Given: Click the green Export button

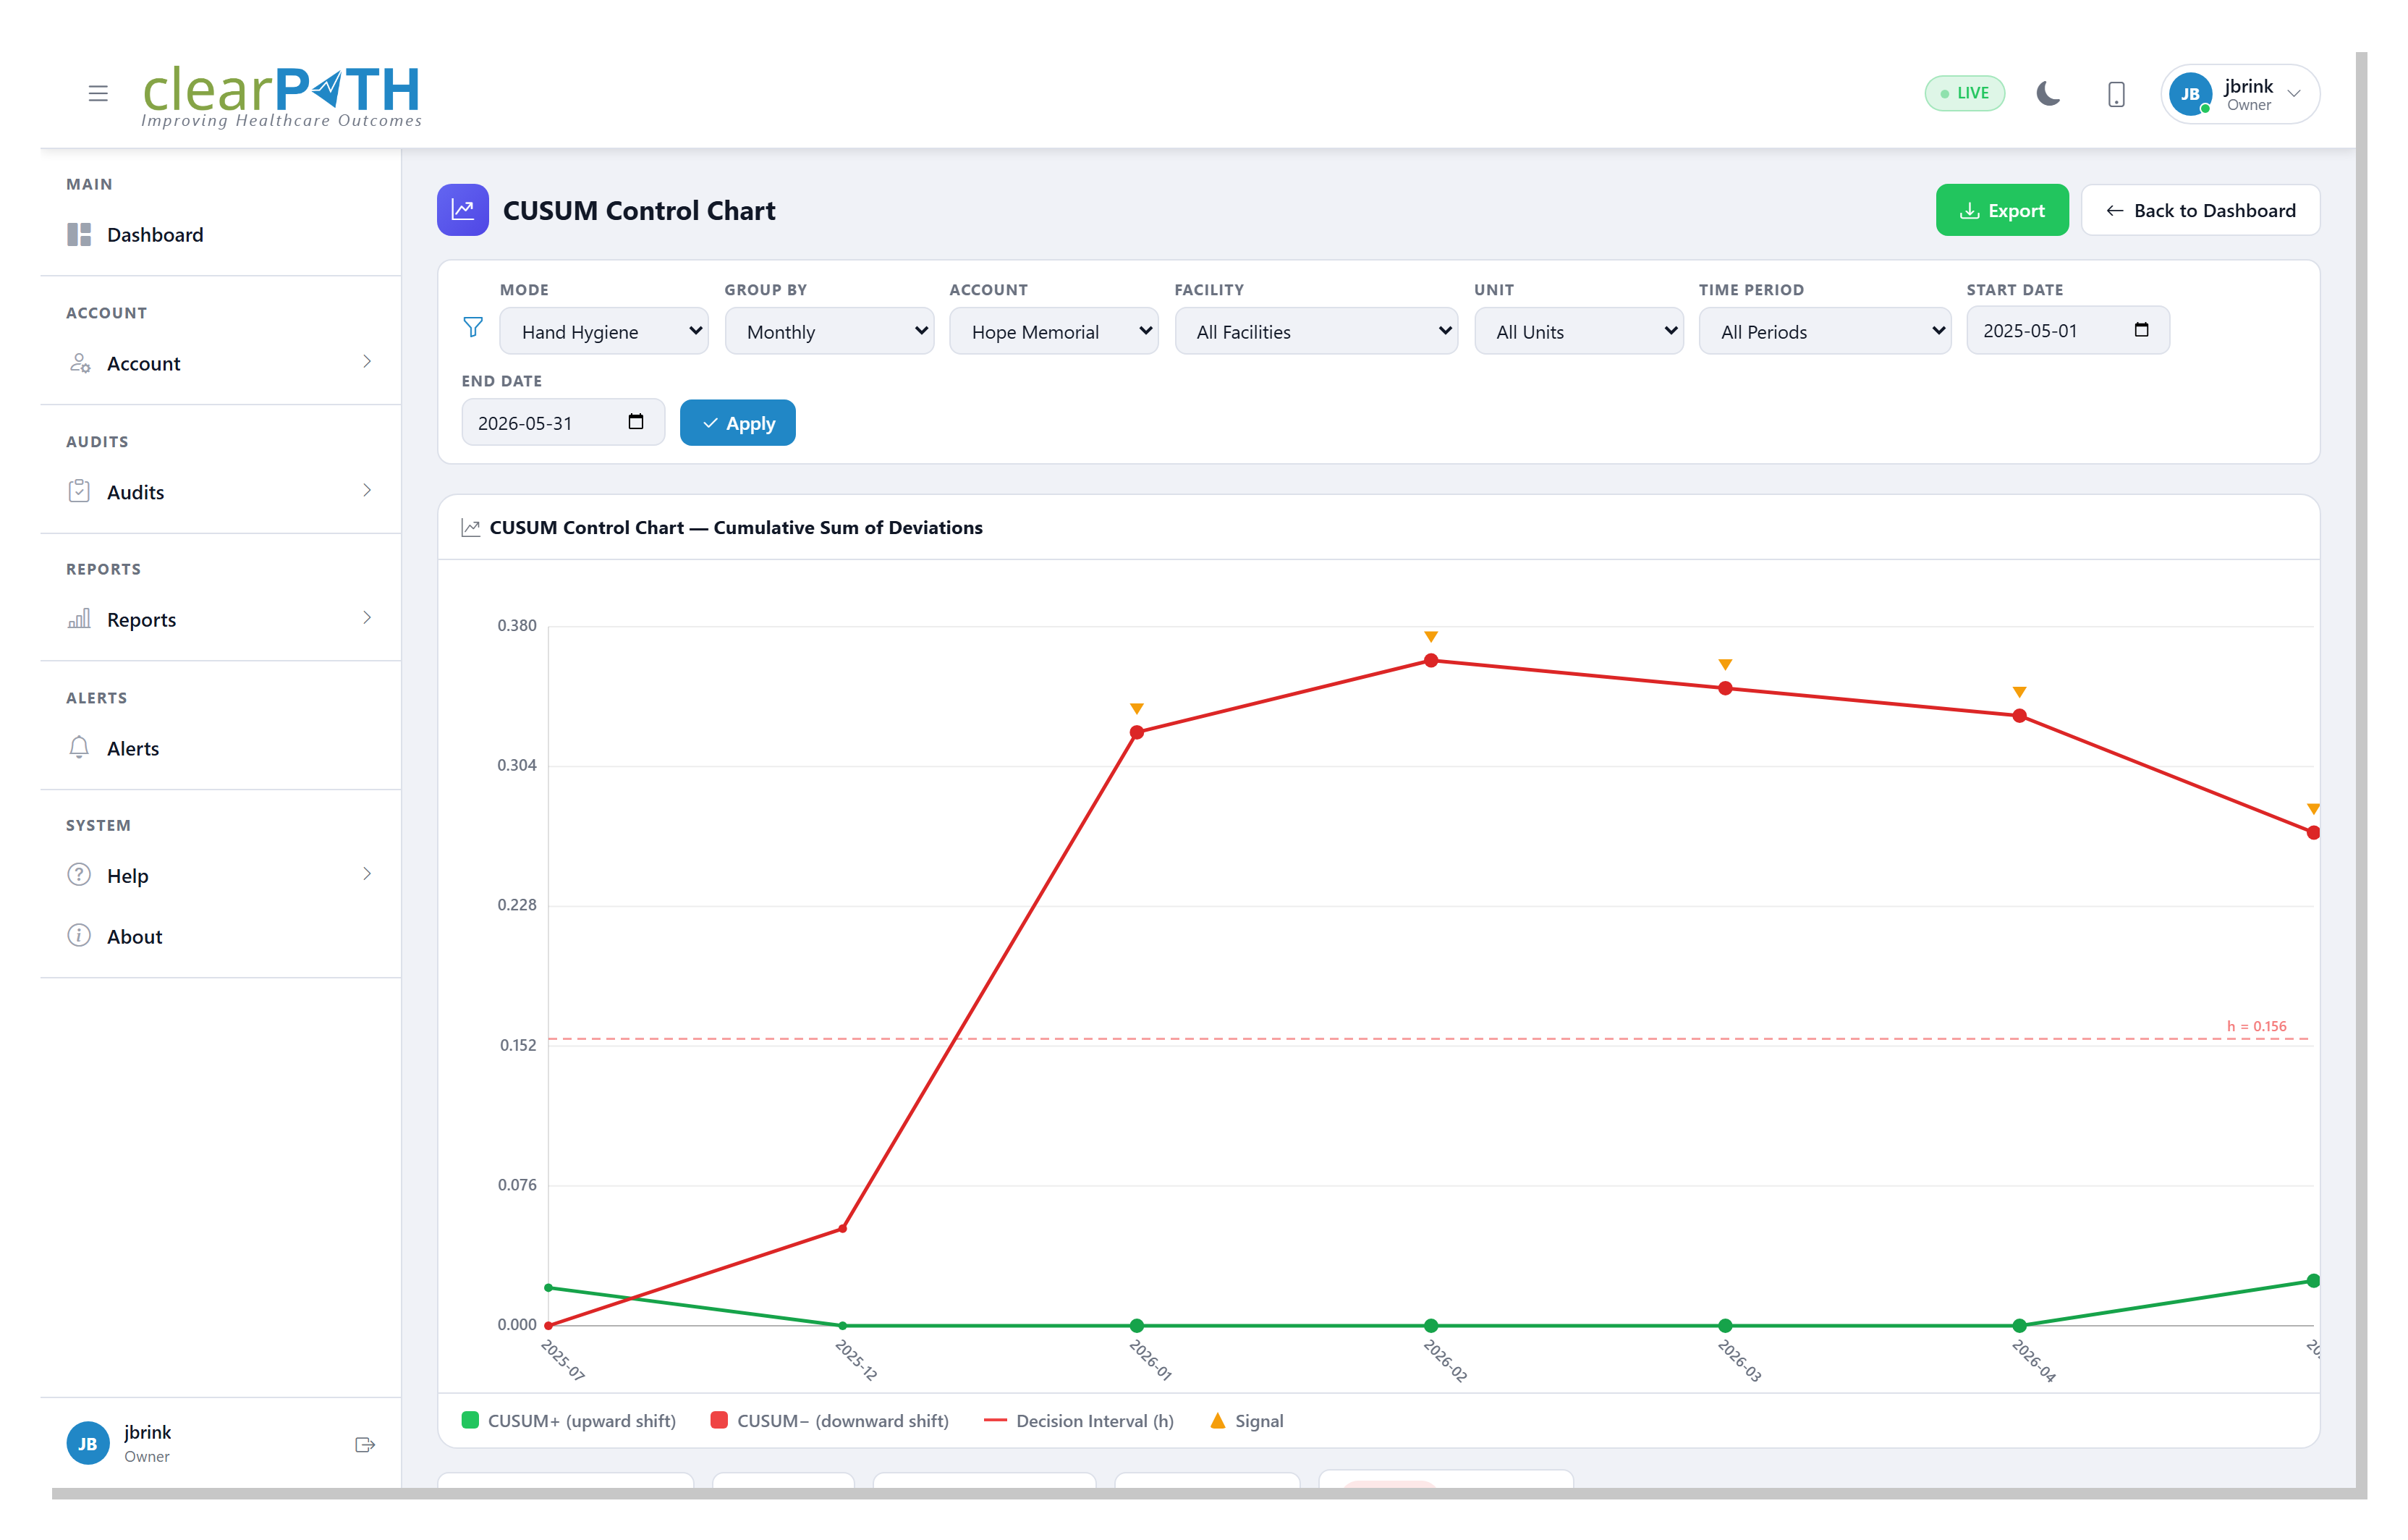Looking at the screenshot, I should point(2002,210).
